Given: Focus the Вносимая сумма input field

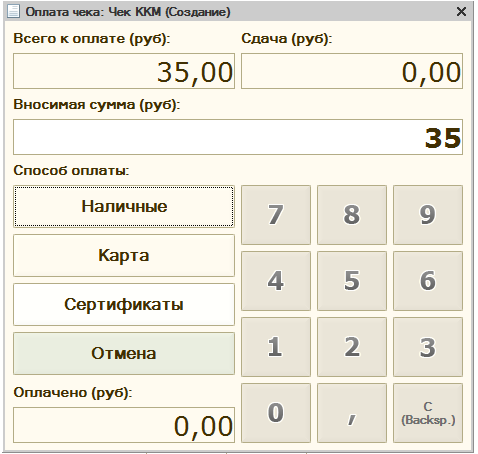Looking at the screenshot, I should [x=238, y=137].
